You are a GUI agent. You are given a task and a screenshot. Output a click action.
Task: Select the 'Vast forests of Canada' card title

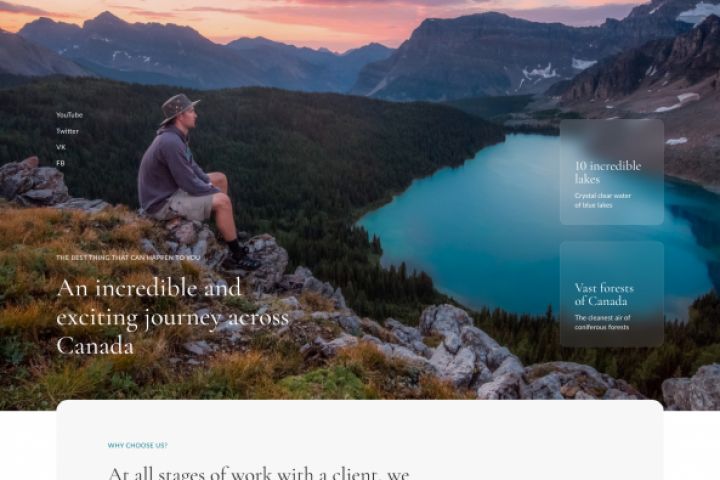click(x=604, y=294)
